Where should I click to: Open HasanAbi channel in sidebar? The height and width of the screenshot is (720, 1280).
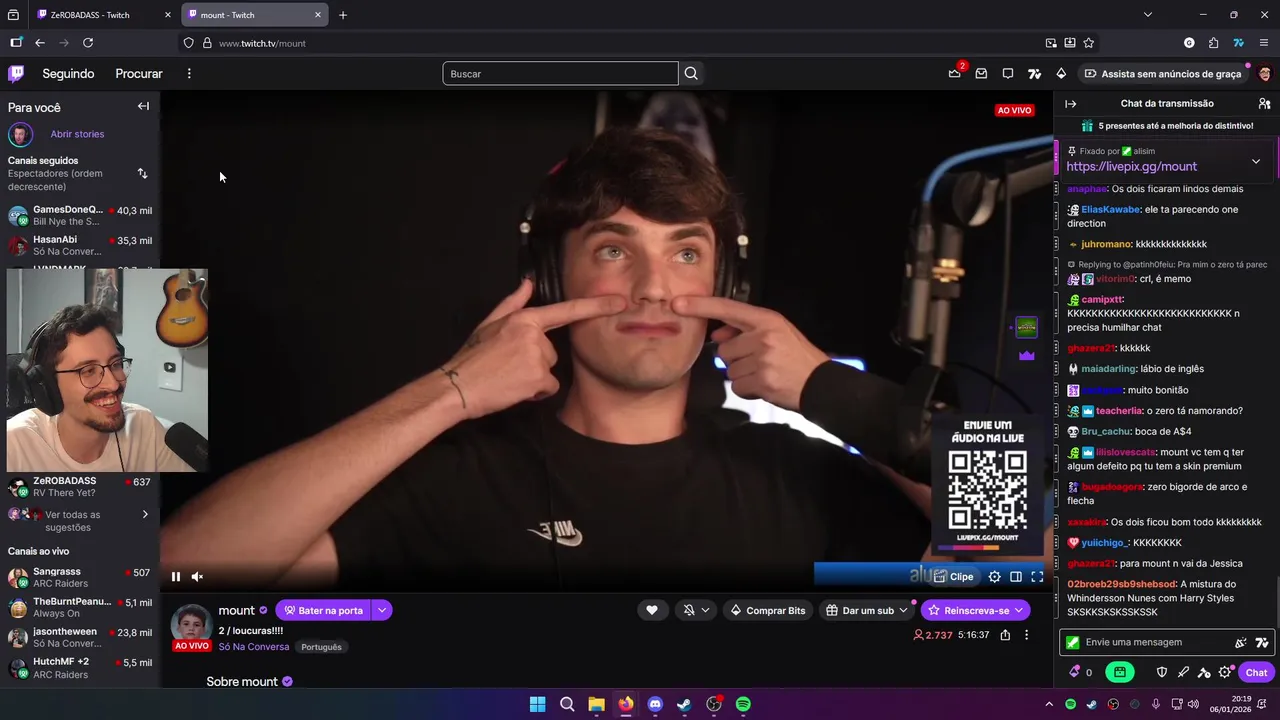tap(80, 245)
